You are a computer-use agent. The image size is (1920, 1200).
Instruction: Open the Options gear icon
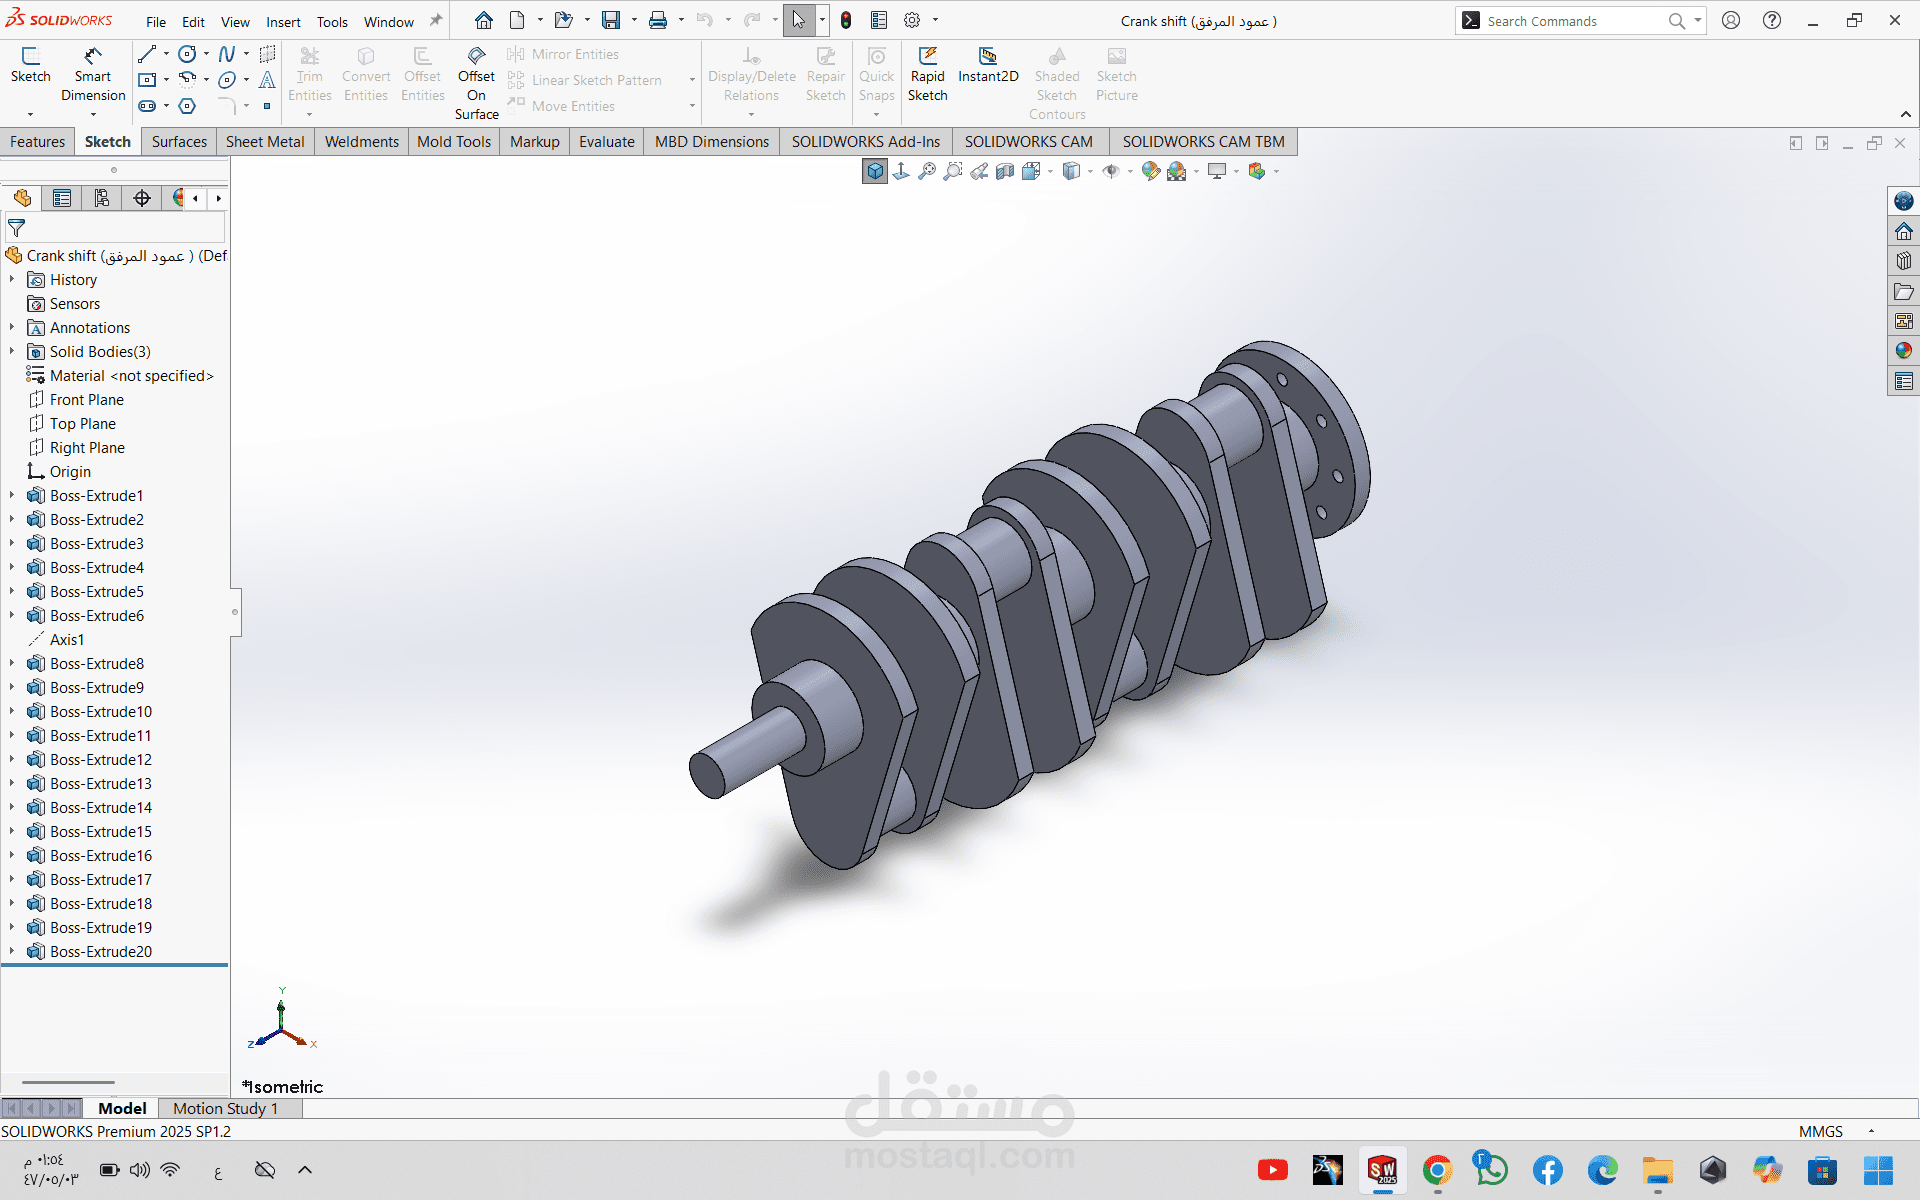pos(912,20)
